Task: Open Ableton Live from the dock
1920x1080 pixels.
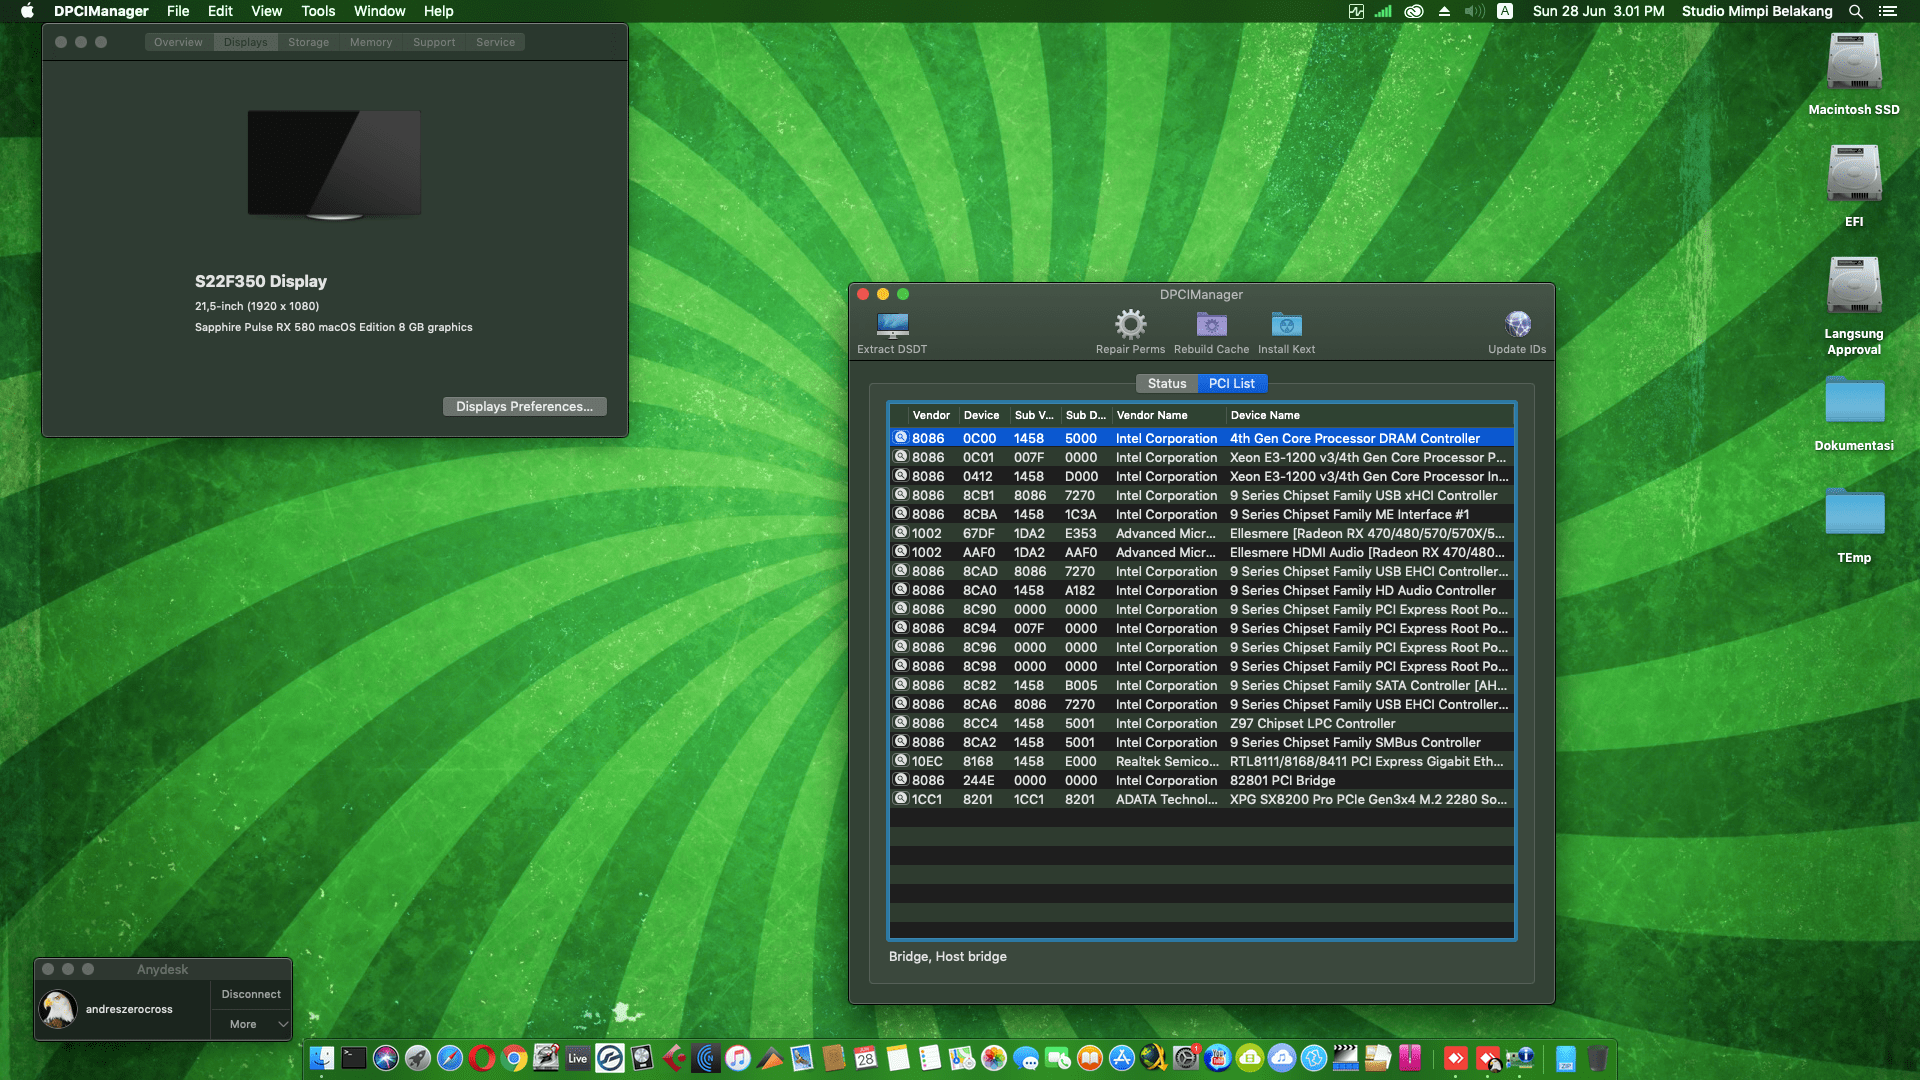Action: pyautogui.click(x=578, y=1058)
